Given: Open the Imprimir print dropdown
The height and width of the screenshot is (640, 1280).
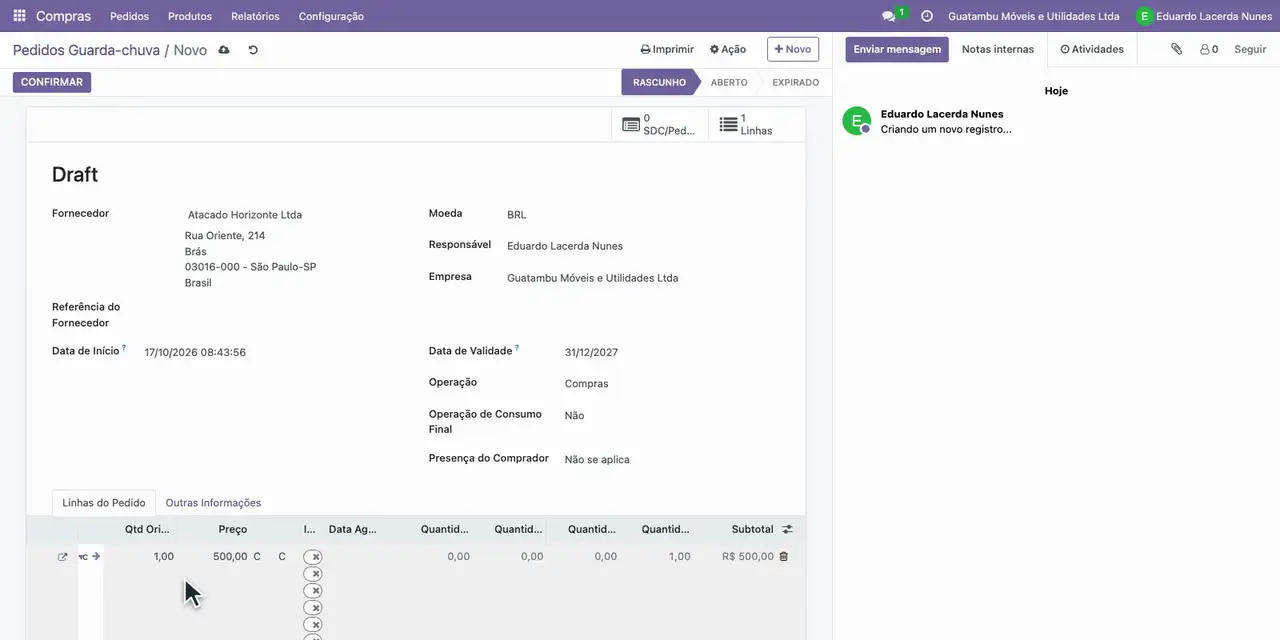Looking at the screenshot, I should click(667, 49).
